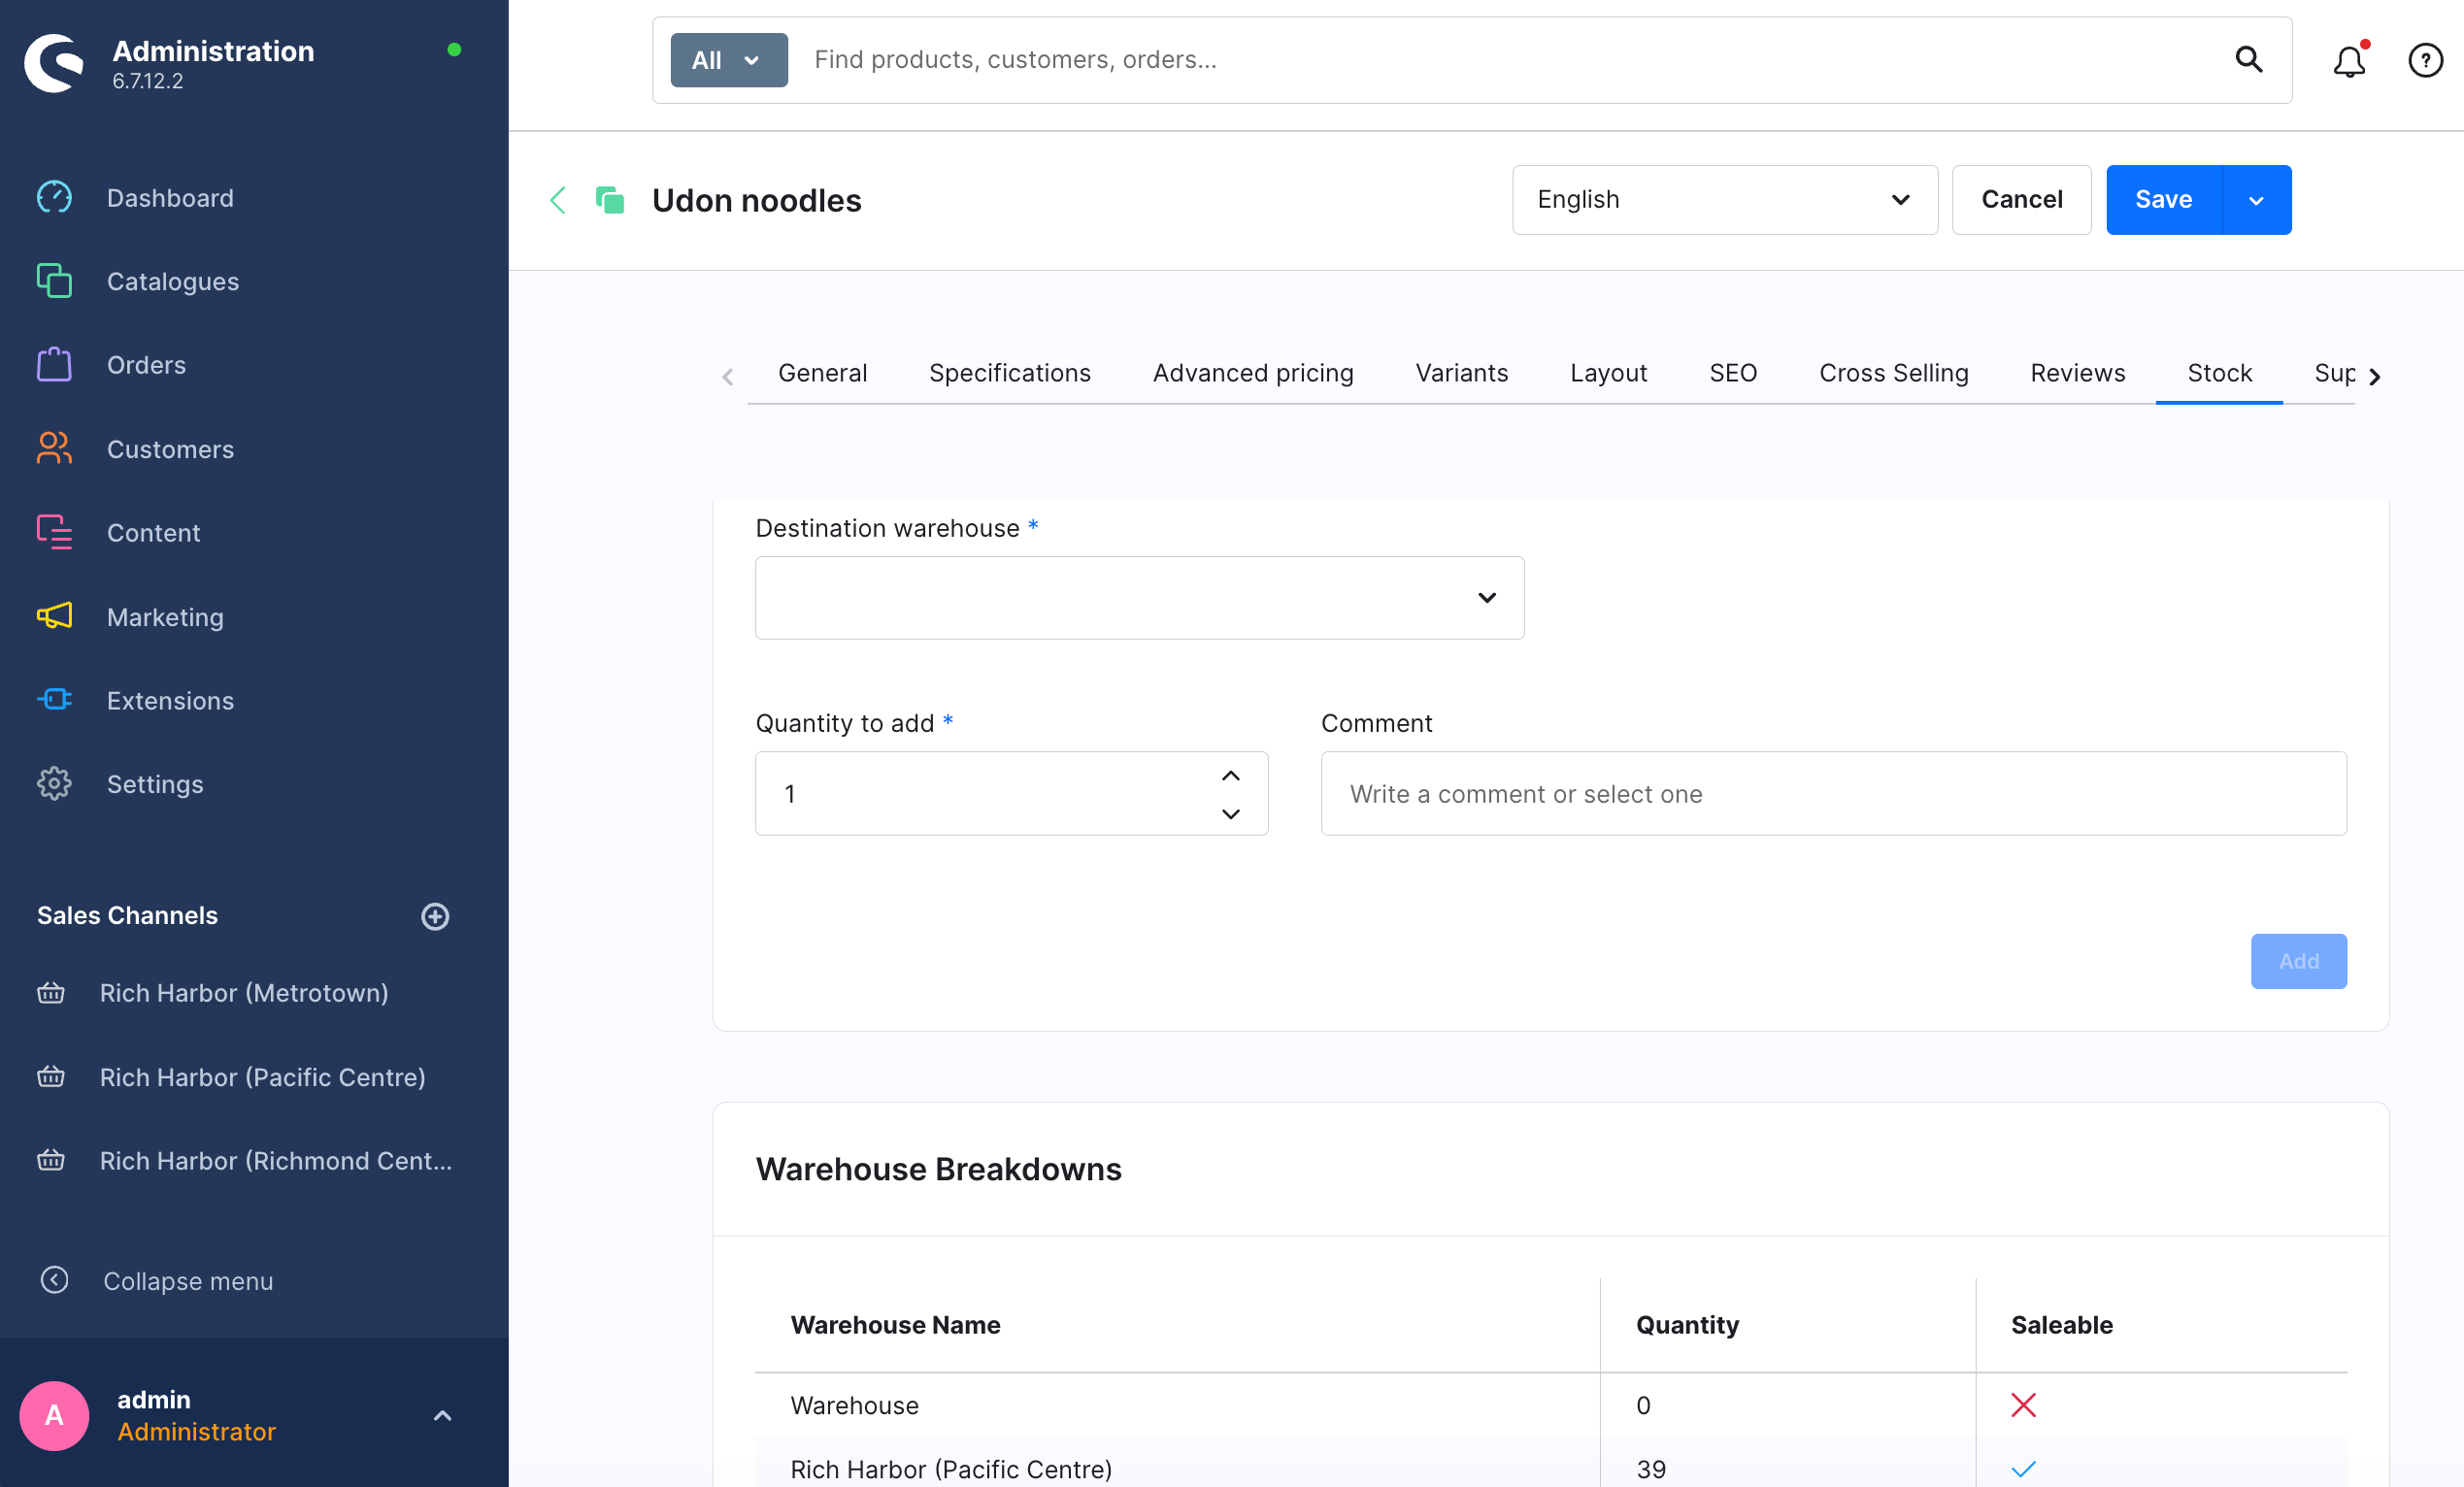
Task: Open the Orders menu item
Action: tap(146, 365)
